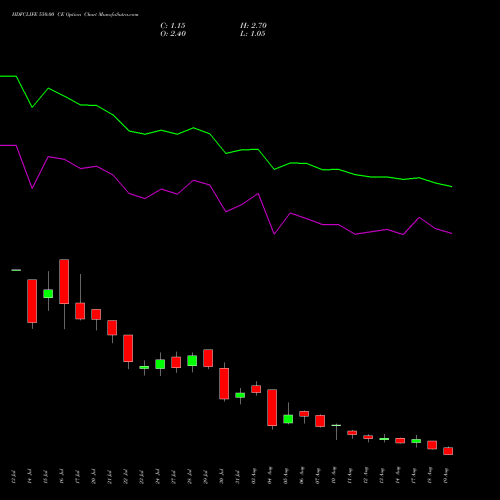Image resolution: width=500 pixels, height=500 pixels.
Task: Click the 13 Jul date label
Action: pos(14,477)
